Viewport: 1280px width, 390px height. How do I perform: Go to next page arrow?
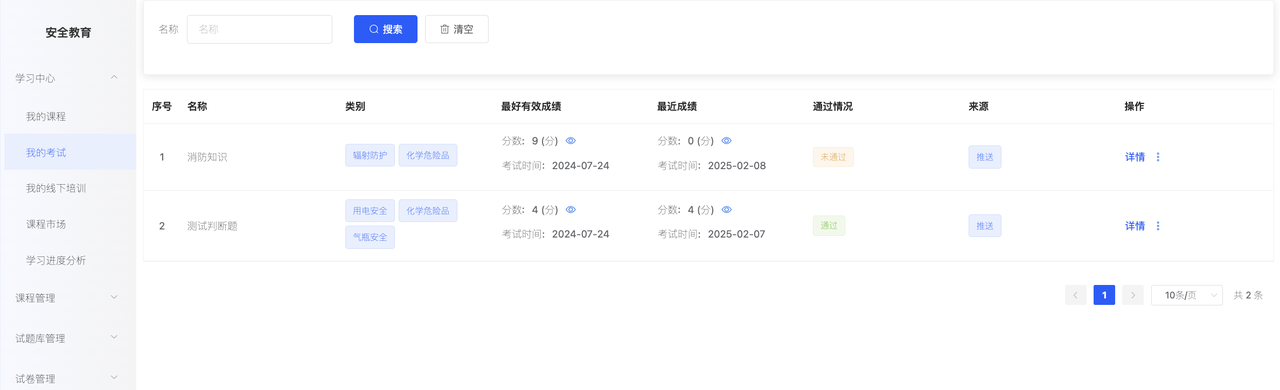pos(1133,295)
